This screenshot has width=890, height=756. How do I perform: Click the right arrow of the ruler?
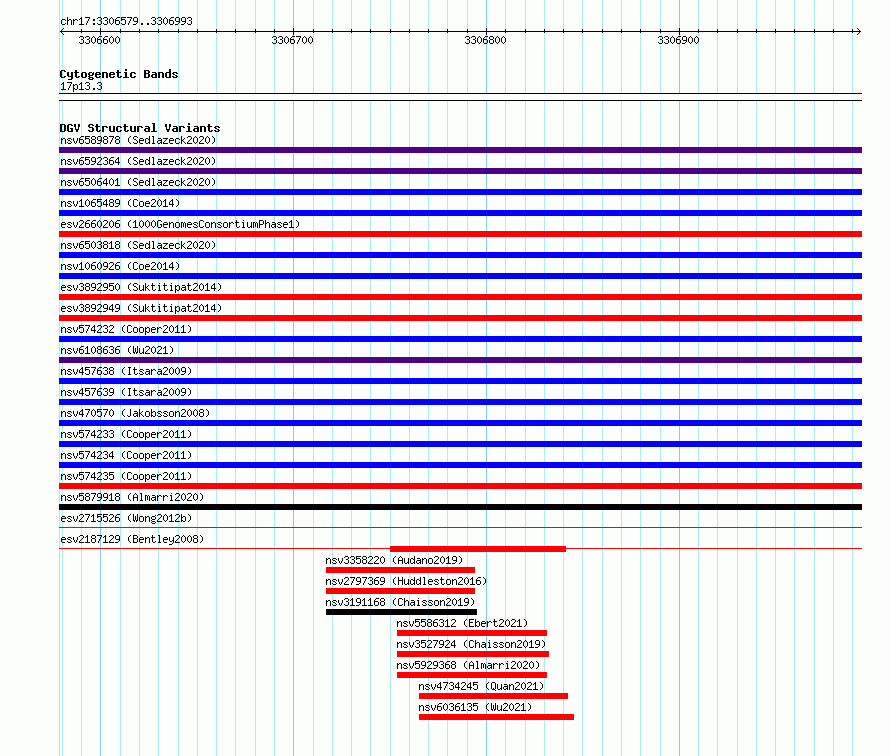point(858,32)
